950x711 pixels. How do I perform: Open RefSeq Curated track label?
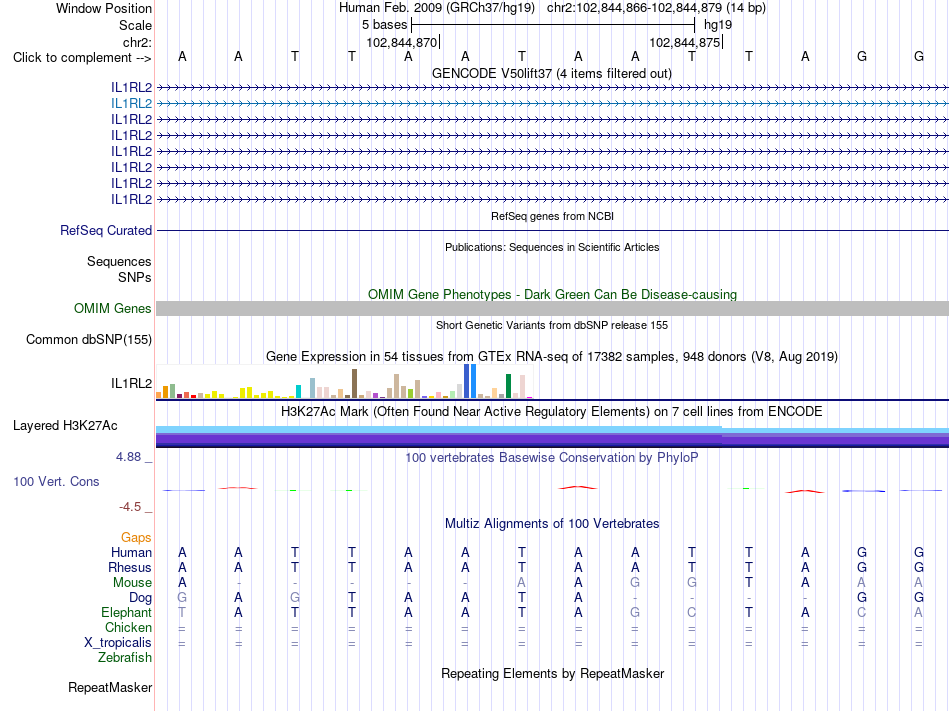point(106,231)
